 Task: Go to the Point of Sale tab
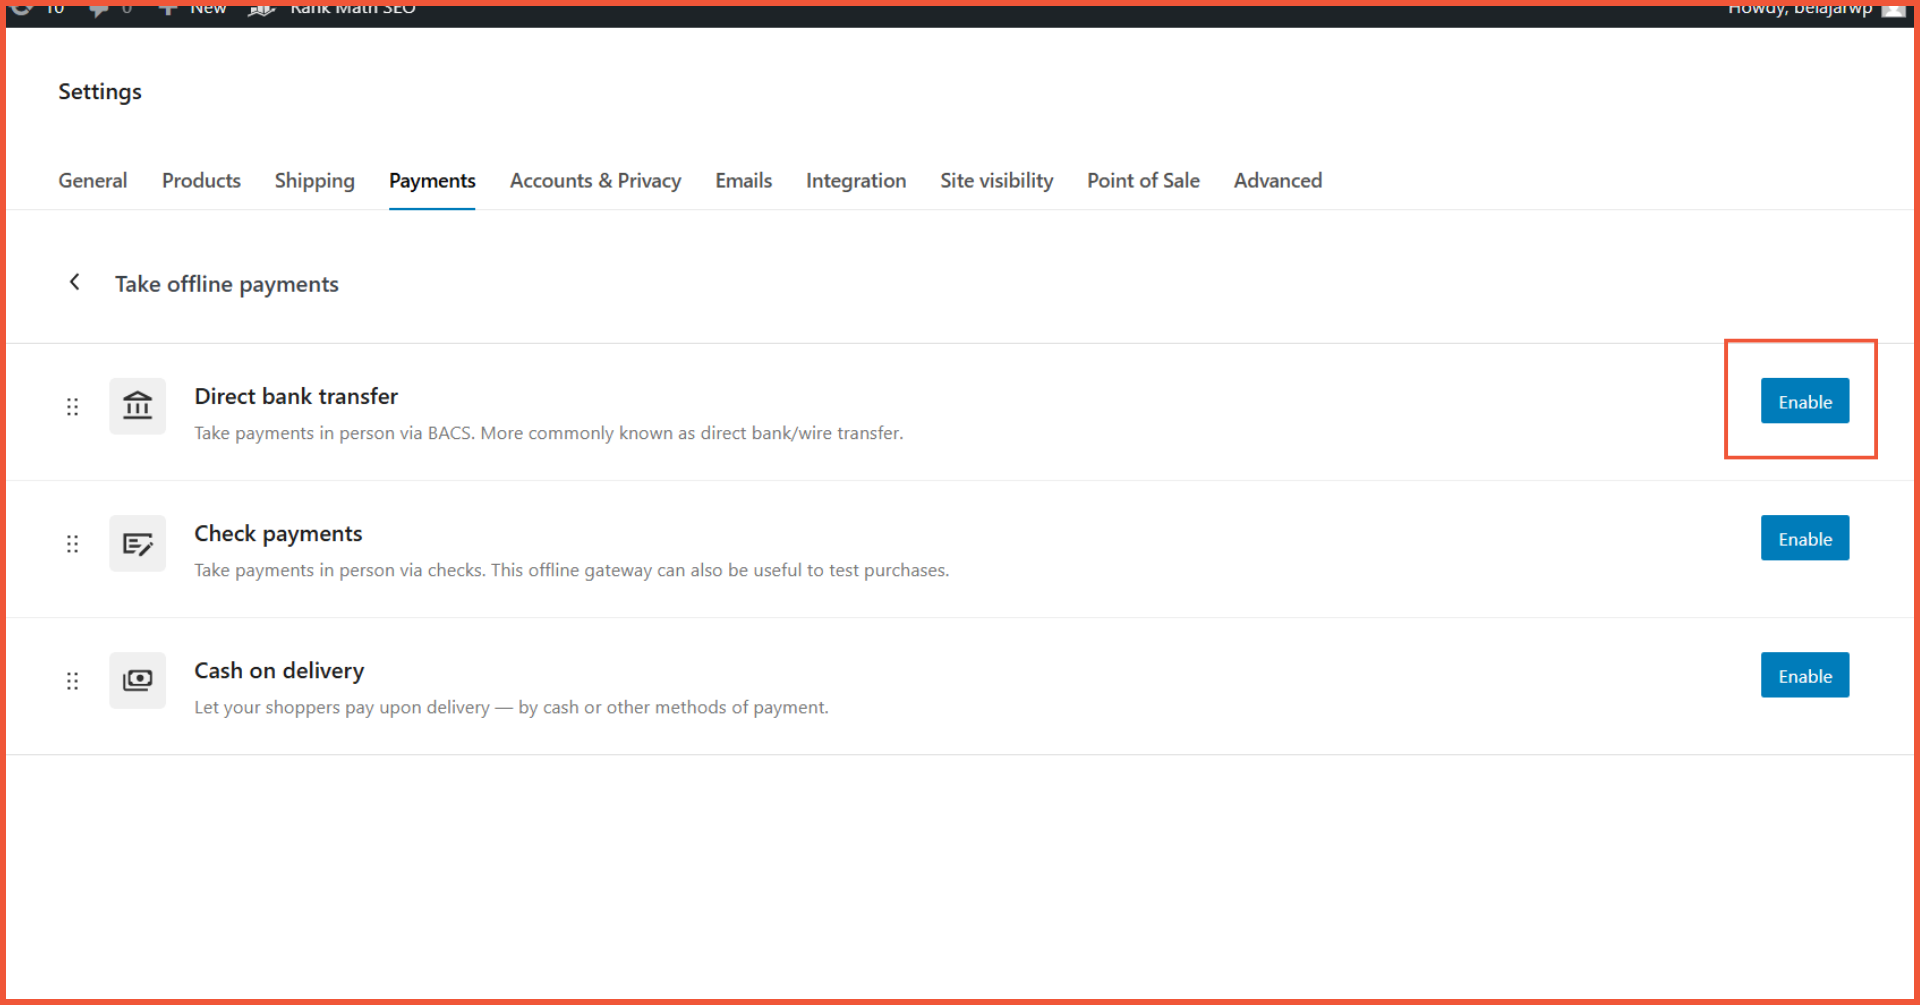(1143, 181)
